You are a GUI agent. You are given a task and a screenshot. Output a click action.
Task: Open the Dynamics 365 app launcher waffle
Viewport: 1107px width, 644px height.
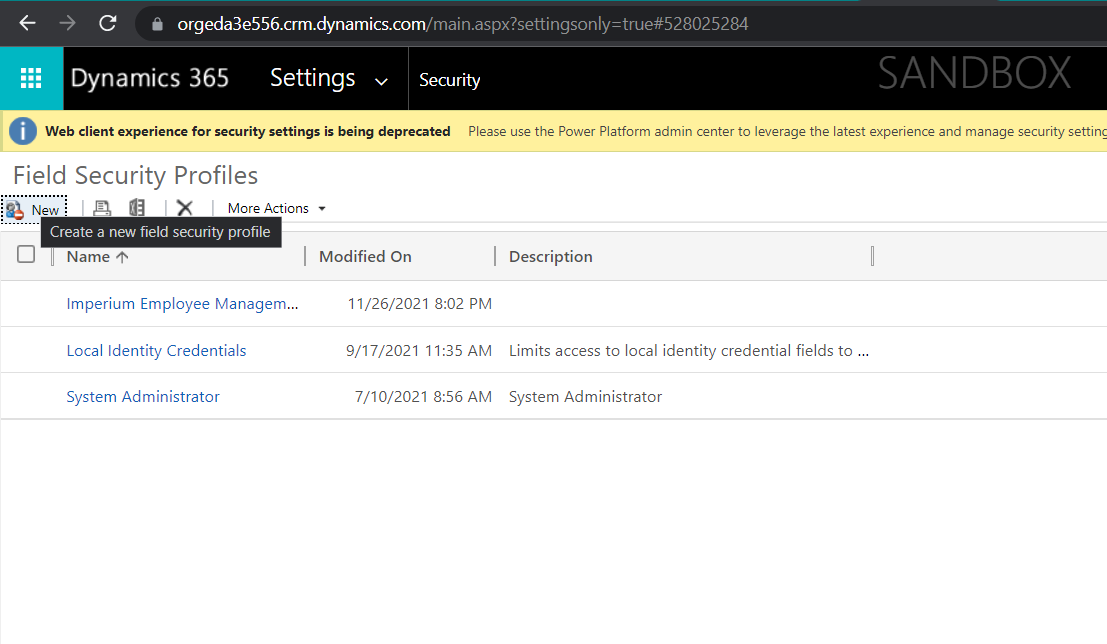(x=31, y=78)
